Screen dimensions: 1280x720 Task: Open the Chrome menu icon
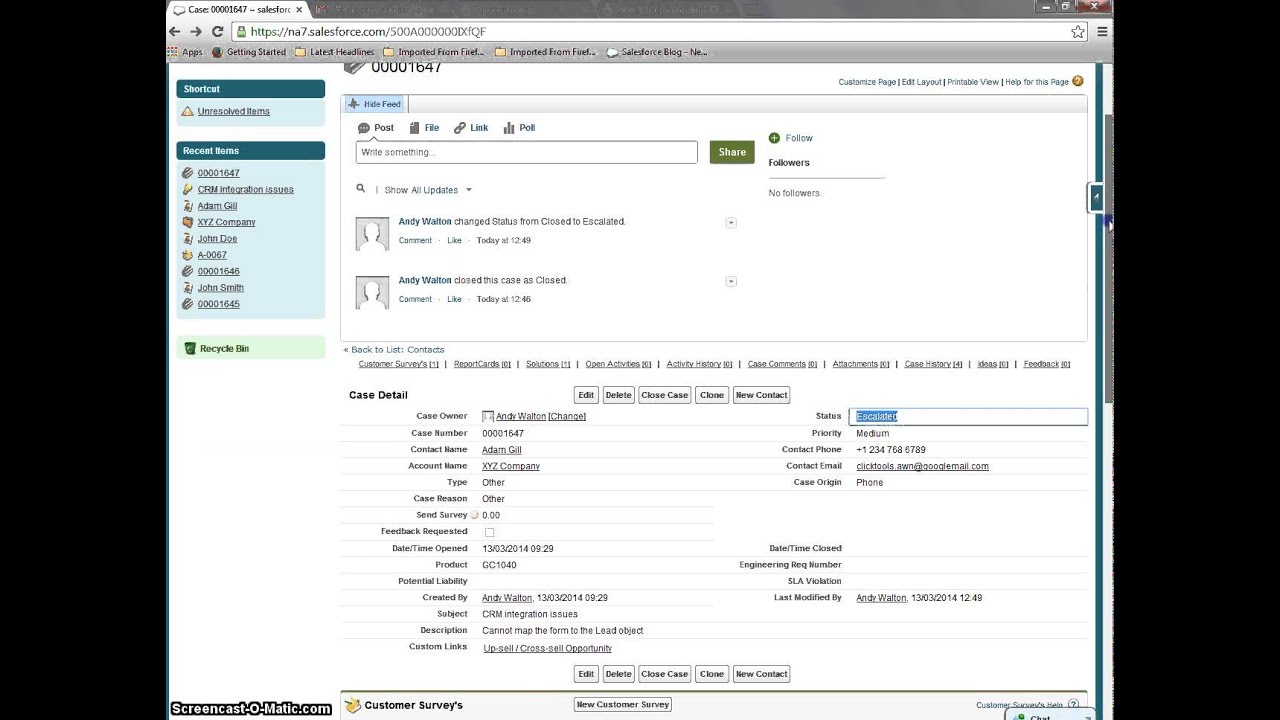coord(1102,32)
